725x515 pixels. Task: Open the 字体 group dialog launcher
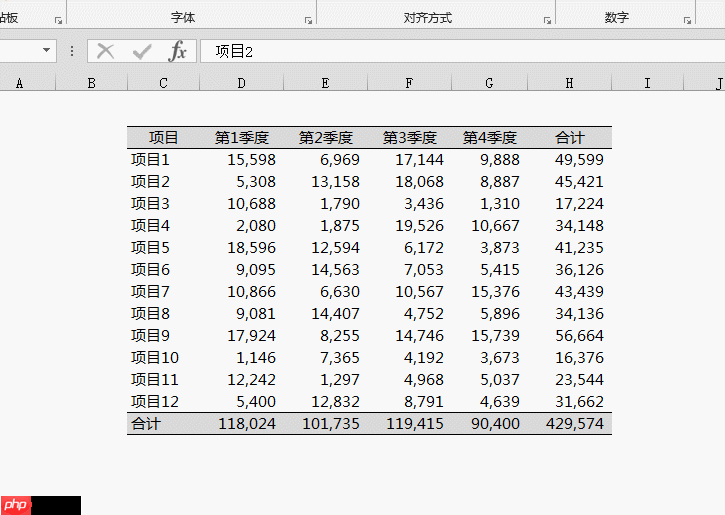tap(308, 20)
